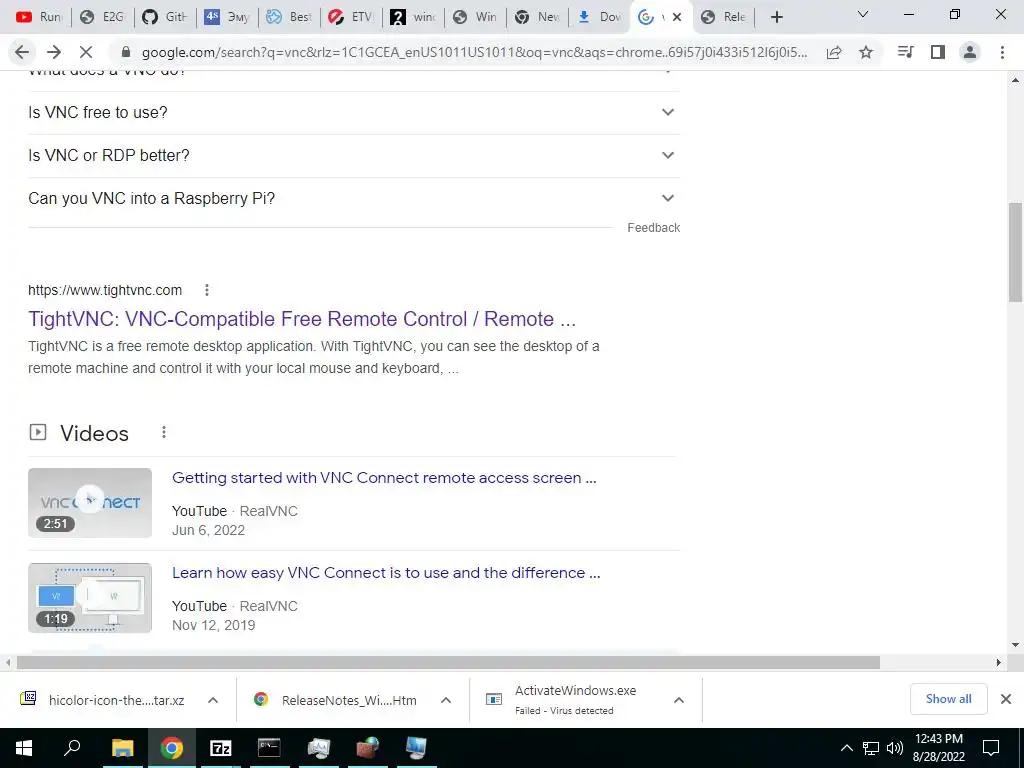The height and width of the screenshot is (768, 1024).
Task: Go back to the previous page
Action: [x=22, y=52]
